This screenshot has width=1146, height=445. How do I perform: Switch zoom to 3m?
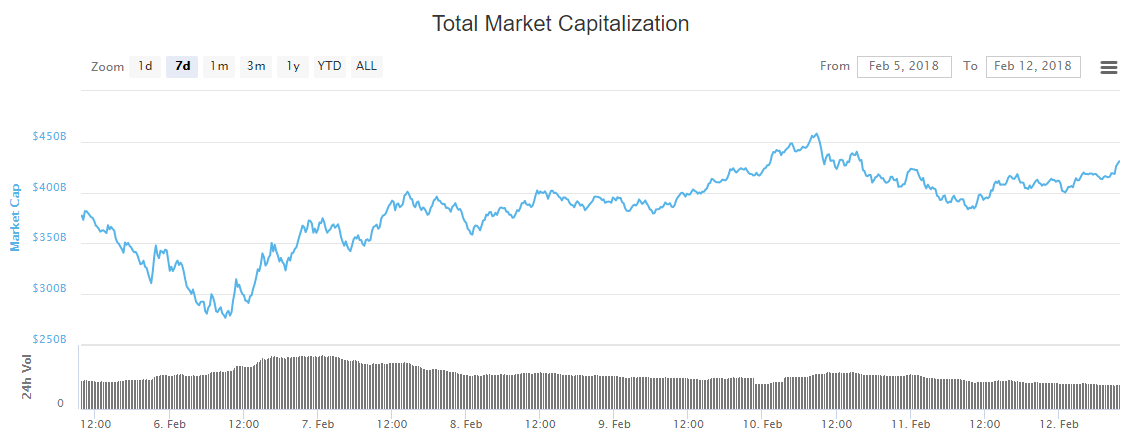coord(256,67)
